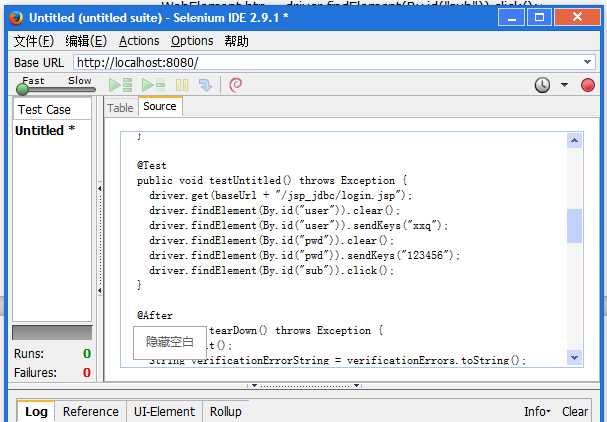Click the source scroll-up arrow
The image size is (607, 422).
tap(574, 141)
